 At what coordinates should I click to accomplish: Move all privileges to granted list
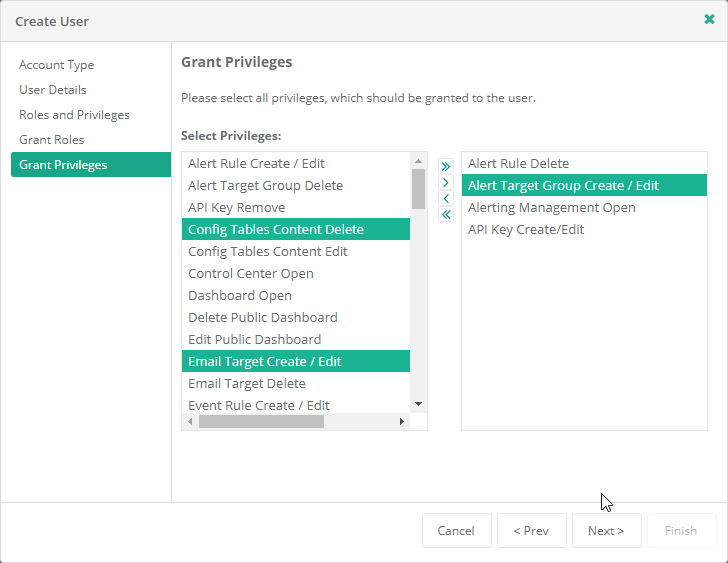pos(446,166)
